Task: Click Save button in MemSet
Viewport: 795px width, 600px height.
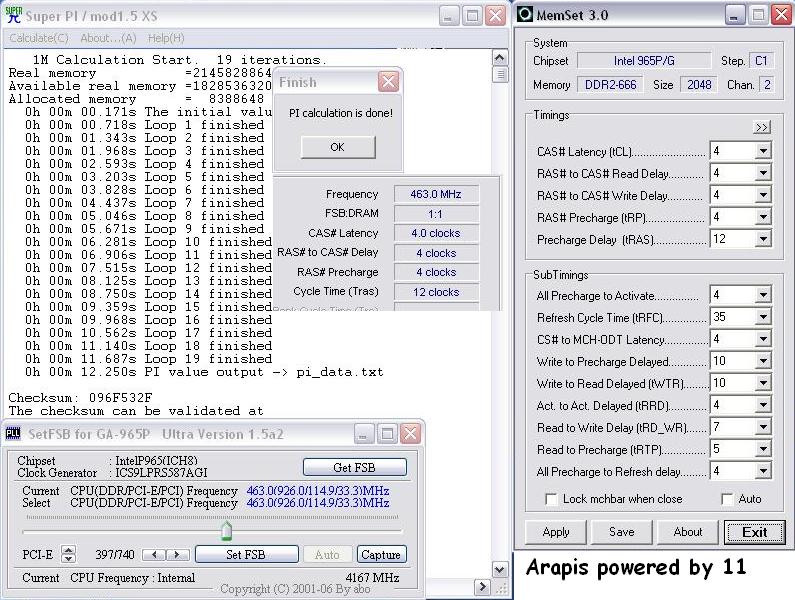Action: [x=622, y=532]
